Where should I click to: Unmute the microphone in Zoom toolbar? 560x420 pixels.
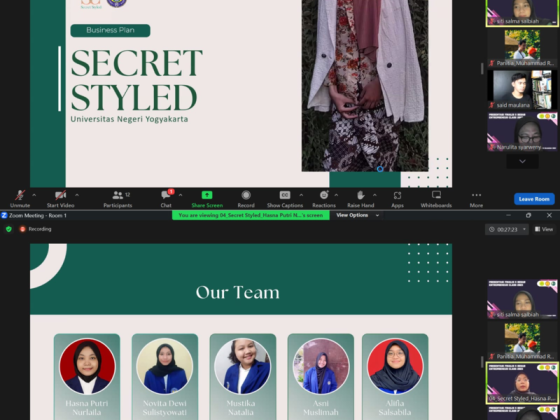point(20,199)
